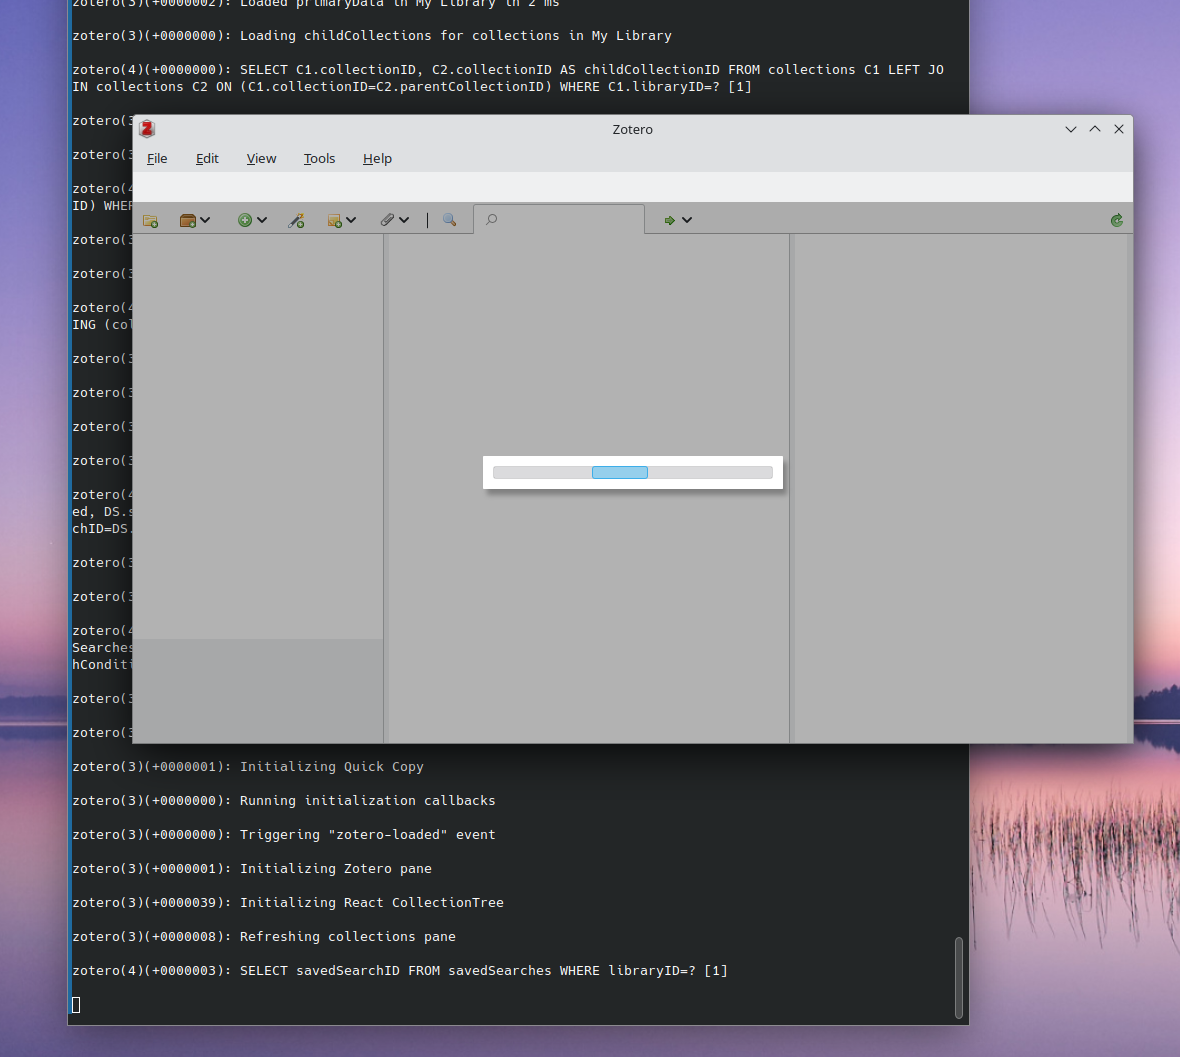Image resolution: width=1180 pixels, height=1057 pixels.
Task: Open the Add Attachment dropdown arrow
Action: click(x=404, y=220)
